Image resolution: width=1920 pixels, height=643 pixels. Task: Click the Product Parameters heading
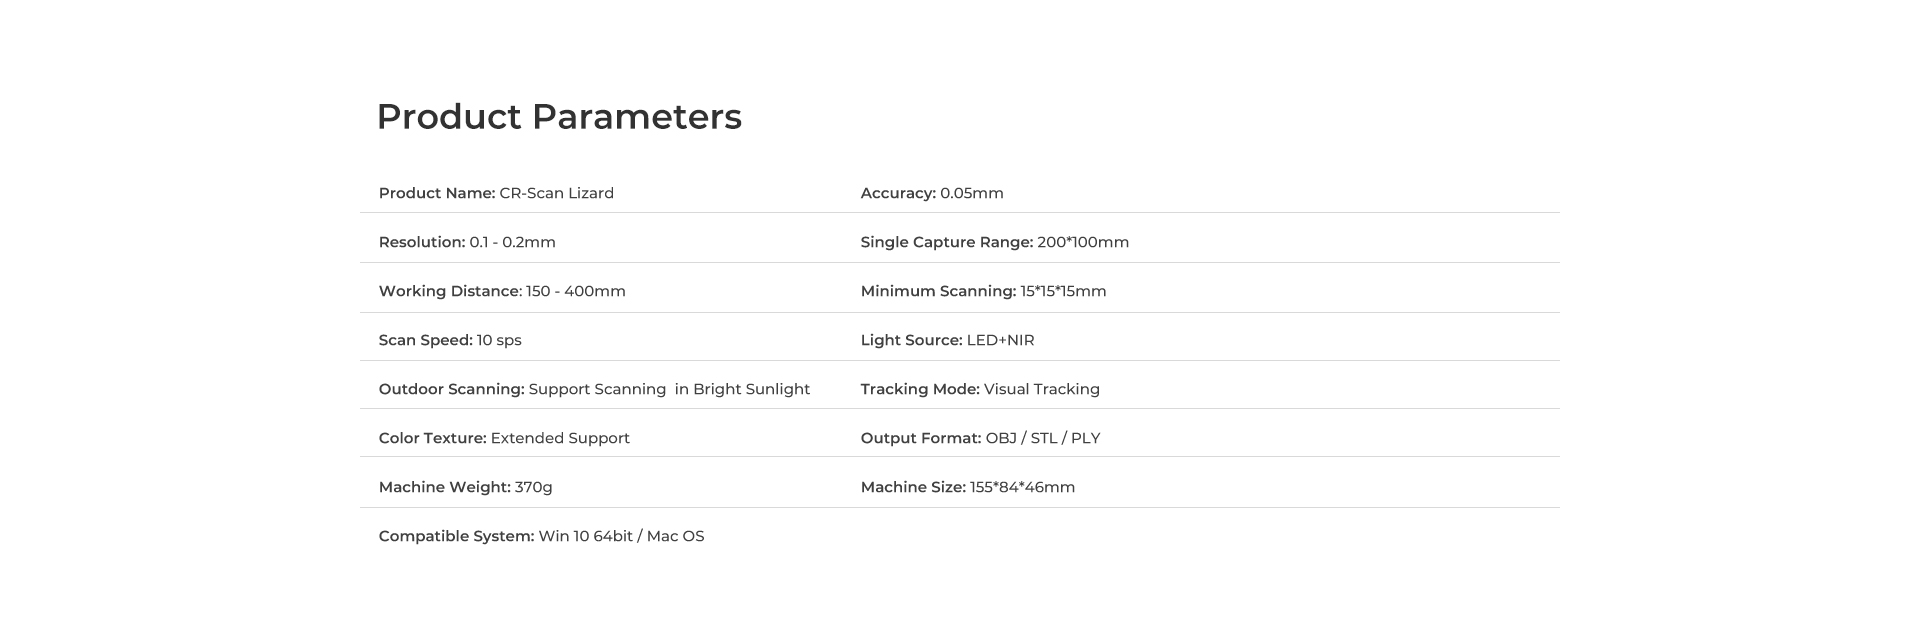558,117
